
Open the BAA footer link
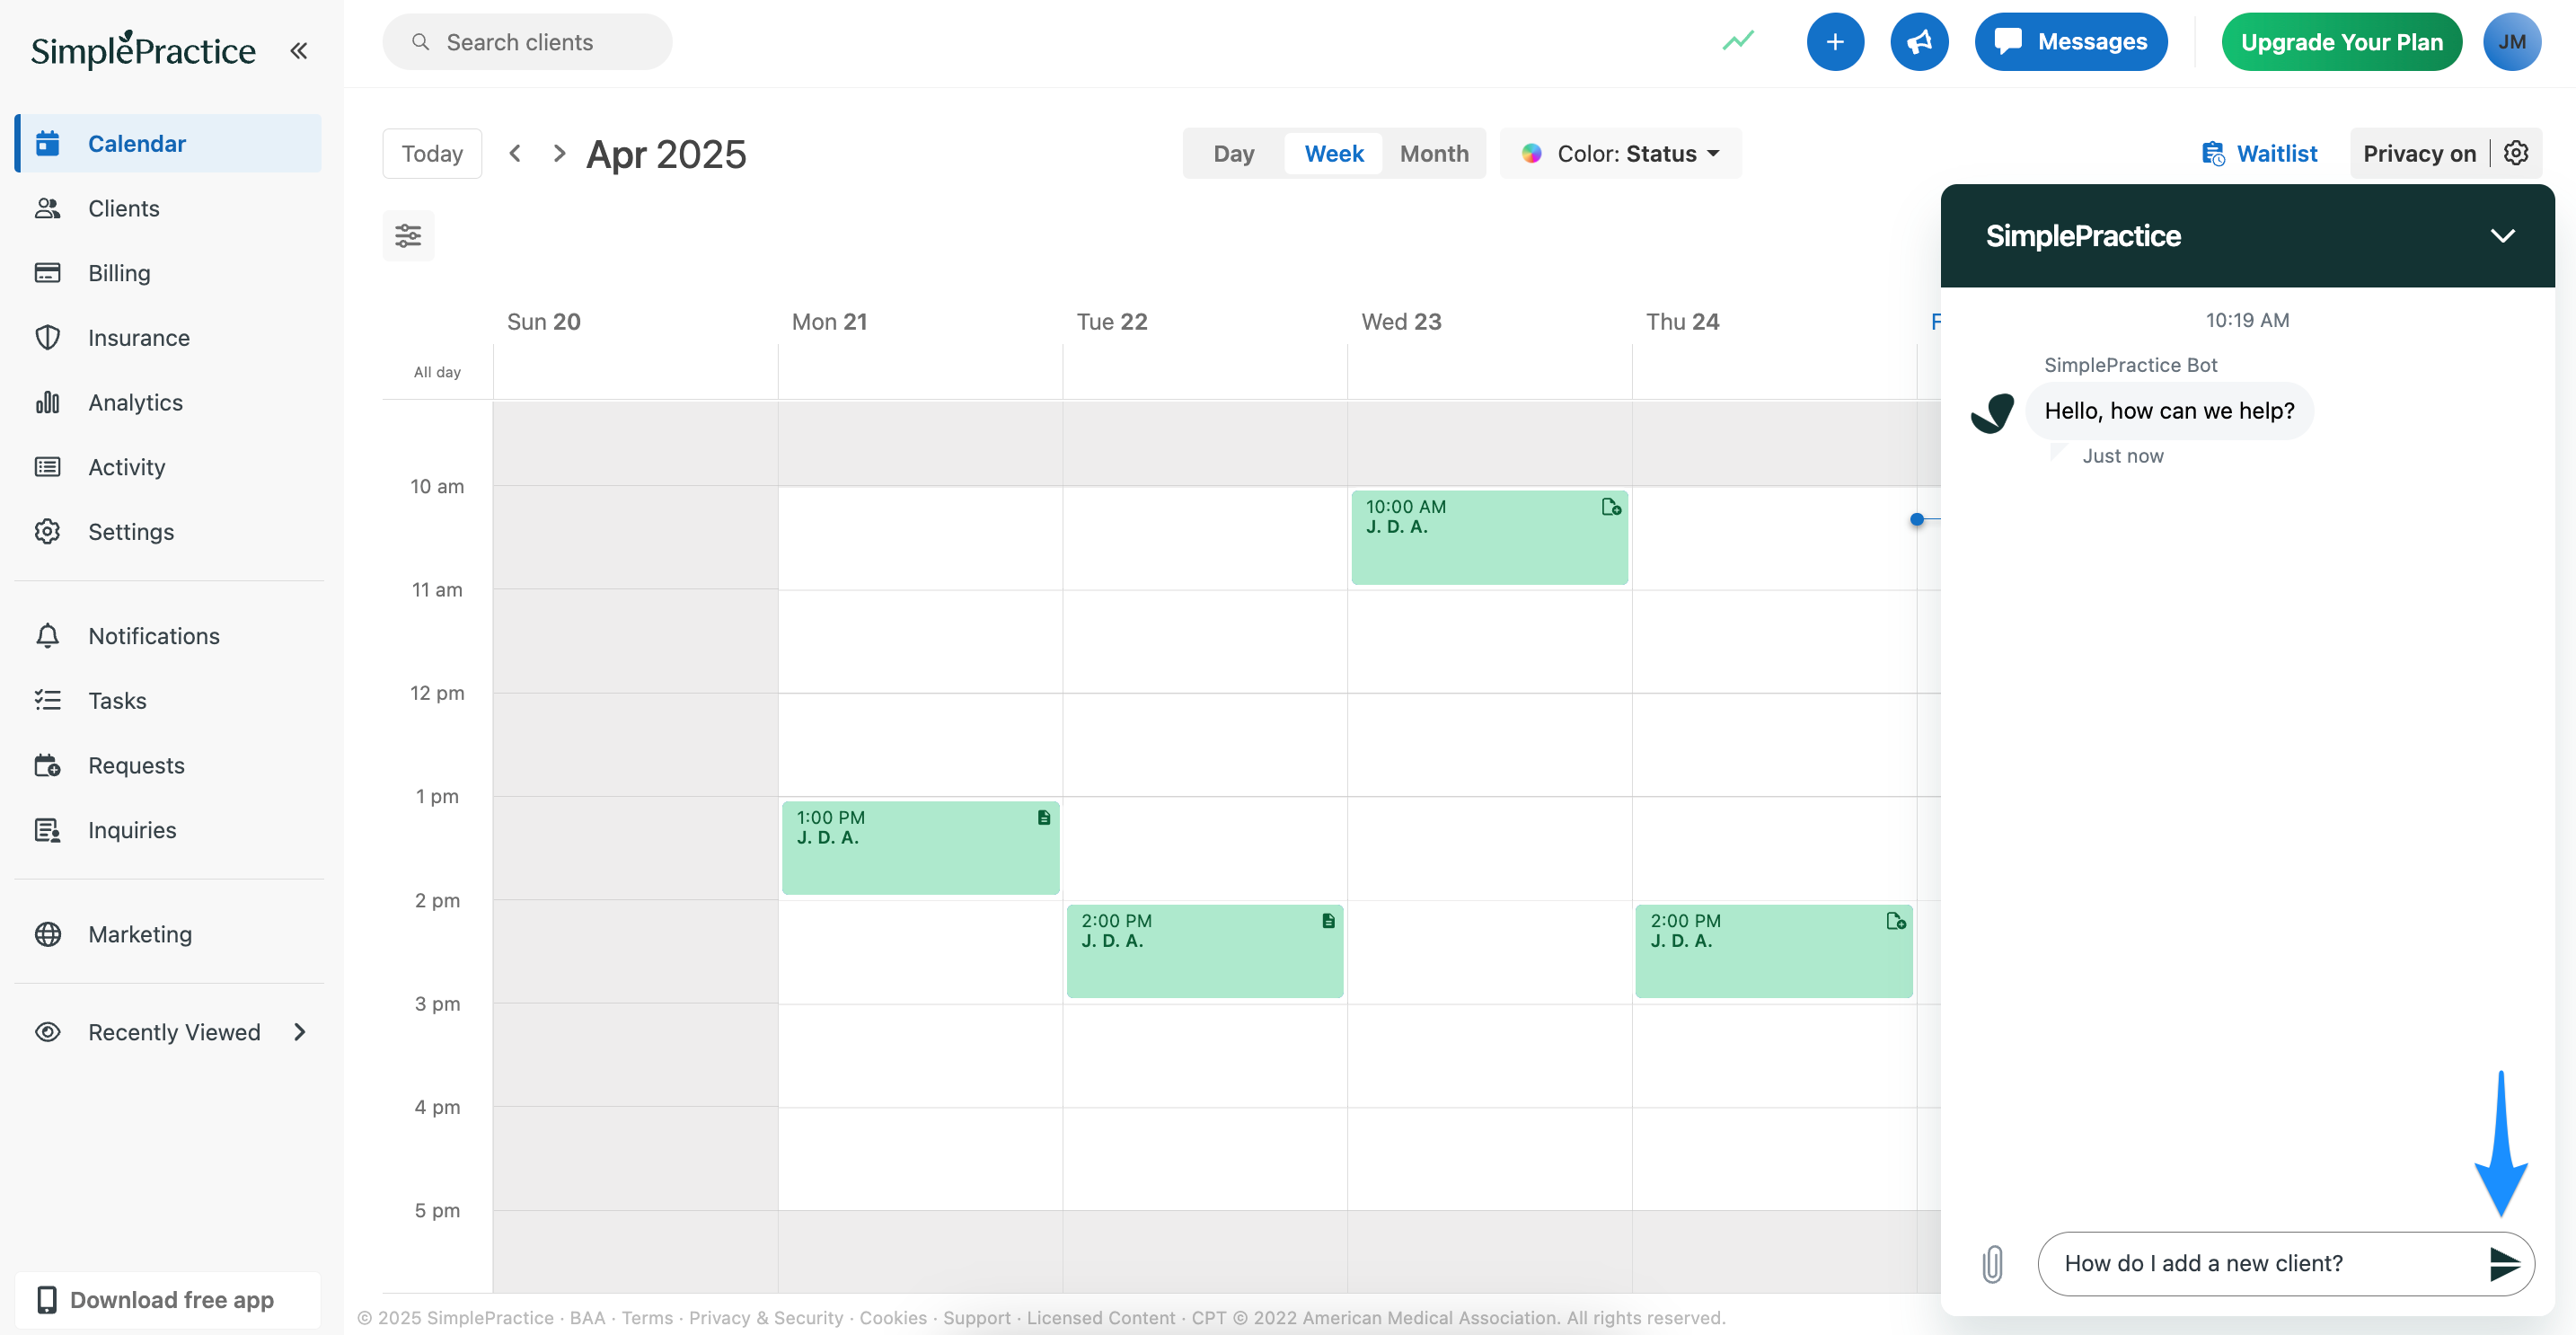point(587,1318)
